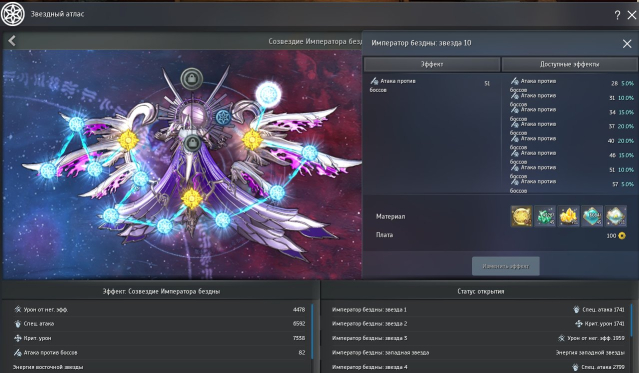
Task: Select the large glowing star 10 node
Action: [x=268, y=95]
